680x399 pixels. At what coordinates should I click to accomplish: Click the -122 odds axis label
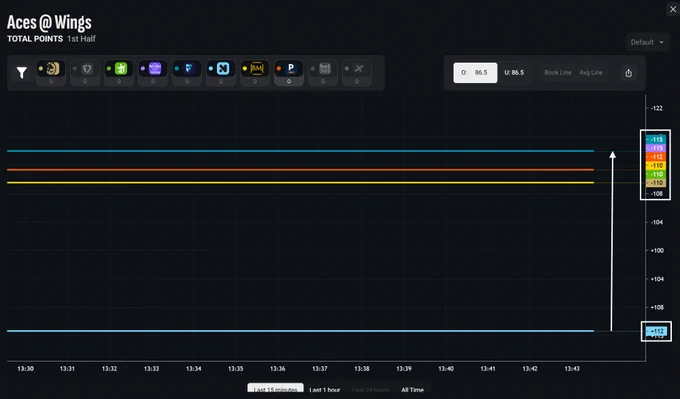click(x=657, y=108)
